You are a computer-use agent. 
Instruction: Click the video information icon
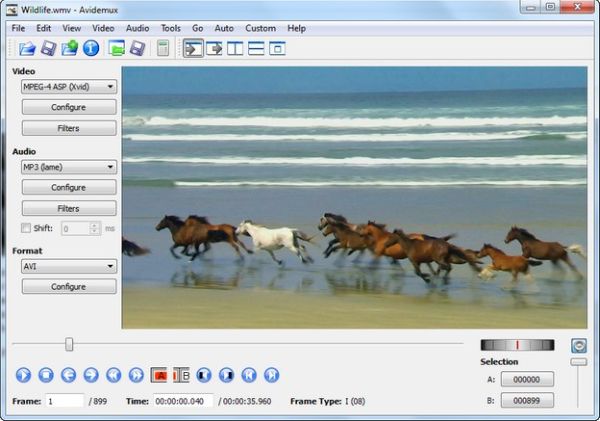tap(91, 48)
